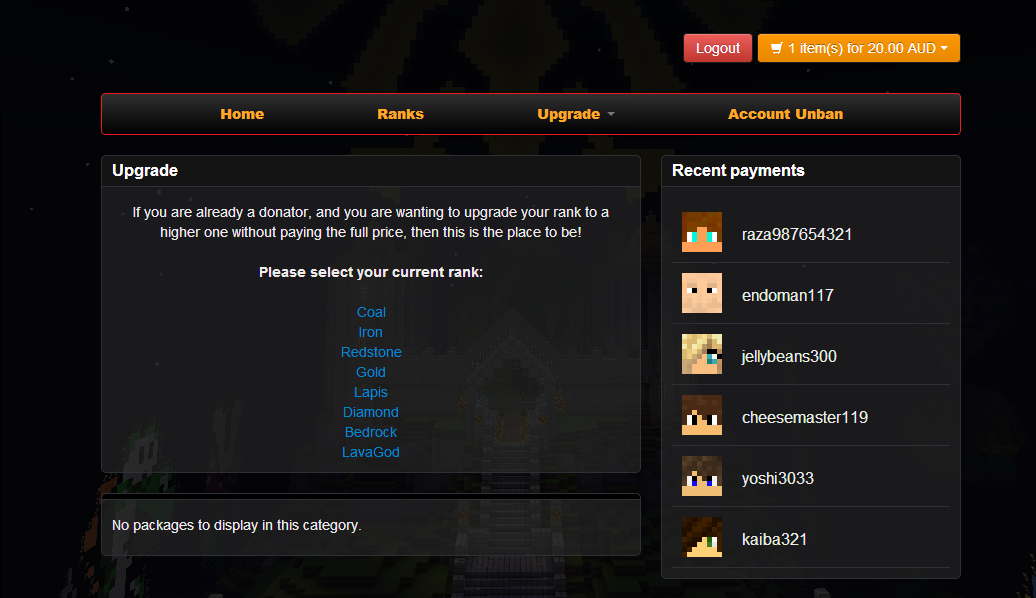Choose the LavaGod rank link
Screen dimensions: 1036x598
(371, 452)
